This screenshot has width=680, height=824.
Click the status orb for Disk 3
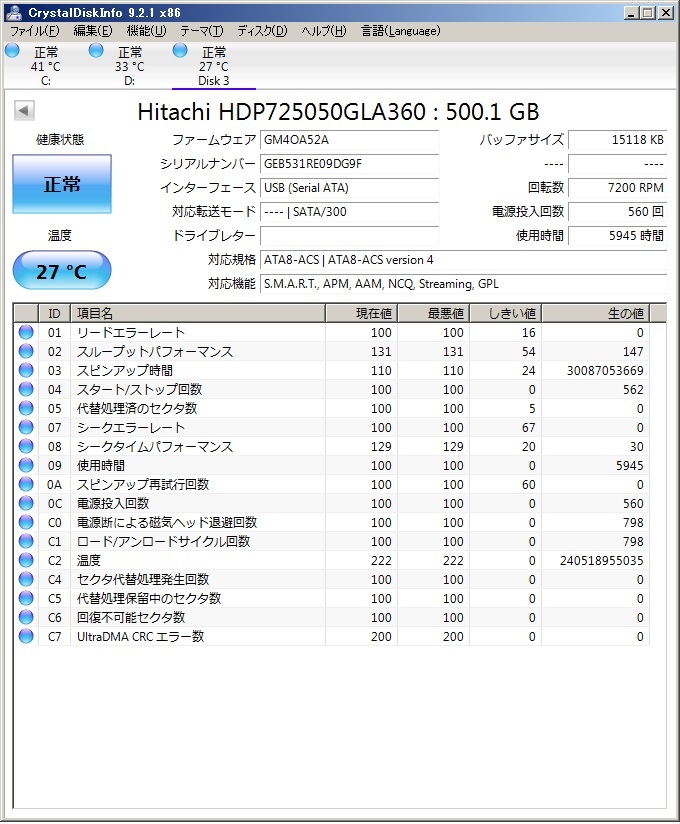(180, 51)
